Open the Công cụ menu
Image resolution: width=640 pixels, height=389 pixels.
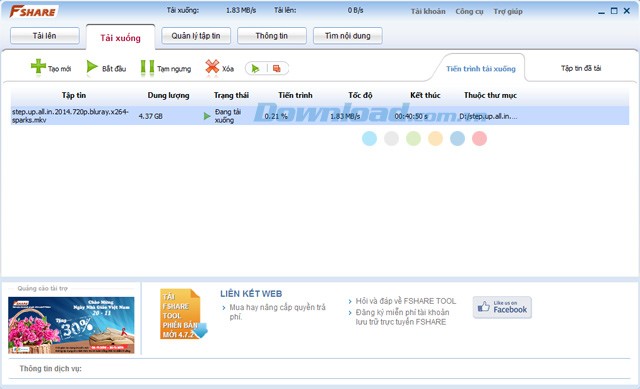[x=469, y=11]
